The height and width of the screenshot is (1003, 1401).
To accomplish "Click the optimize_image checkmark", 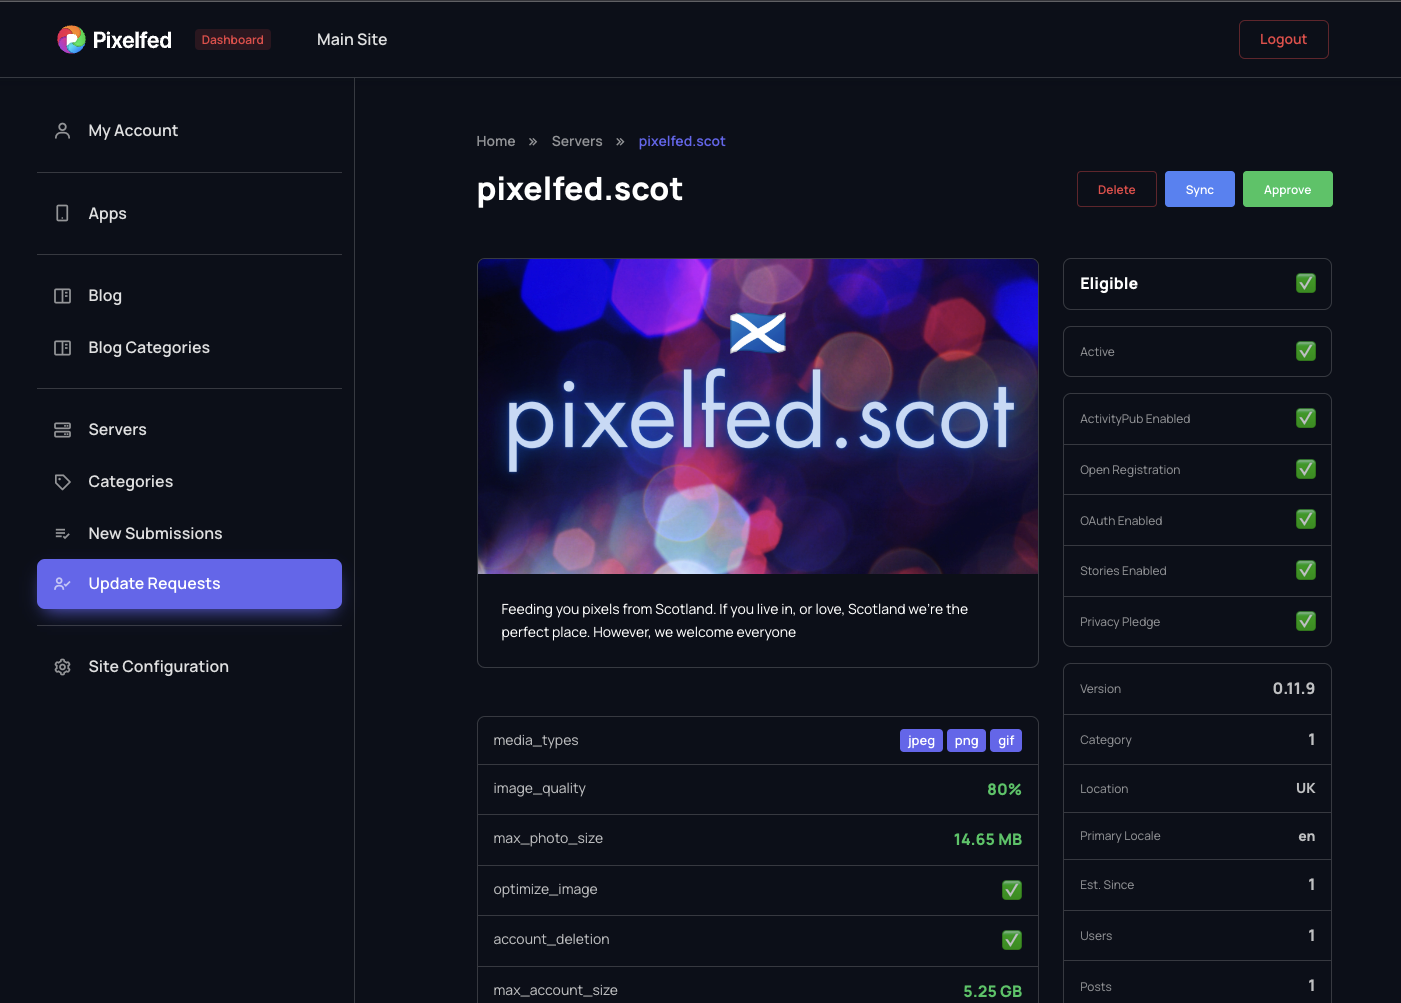I will pos(1012,890).
